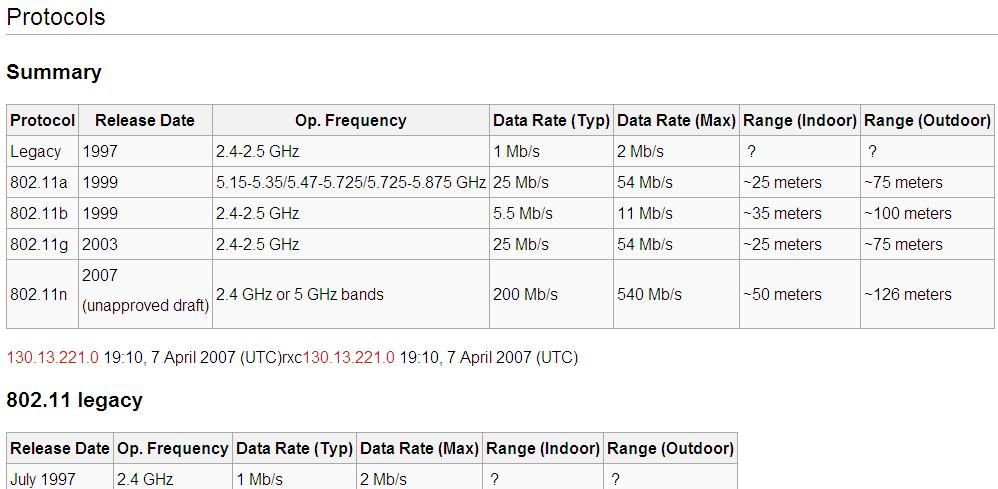Click the Release Date header in the Summary table
Viewport: 998px width, 489px height.
pyautogui.click(x=145, y=120)
